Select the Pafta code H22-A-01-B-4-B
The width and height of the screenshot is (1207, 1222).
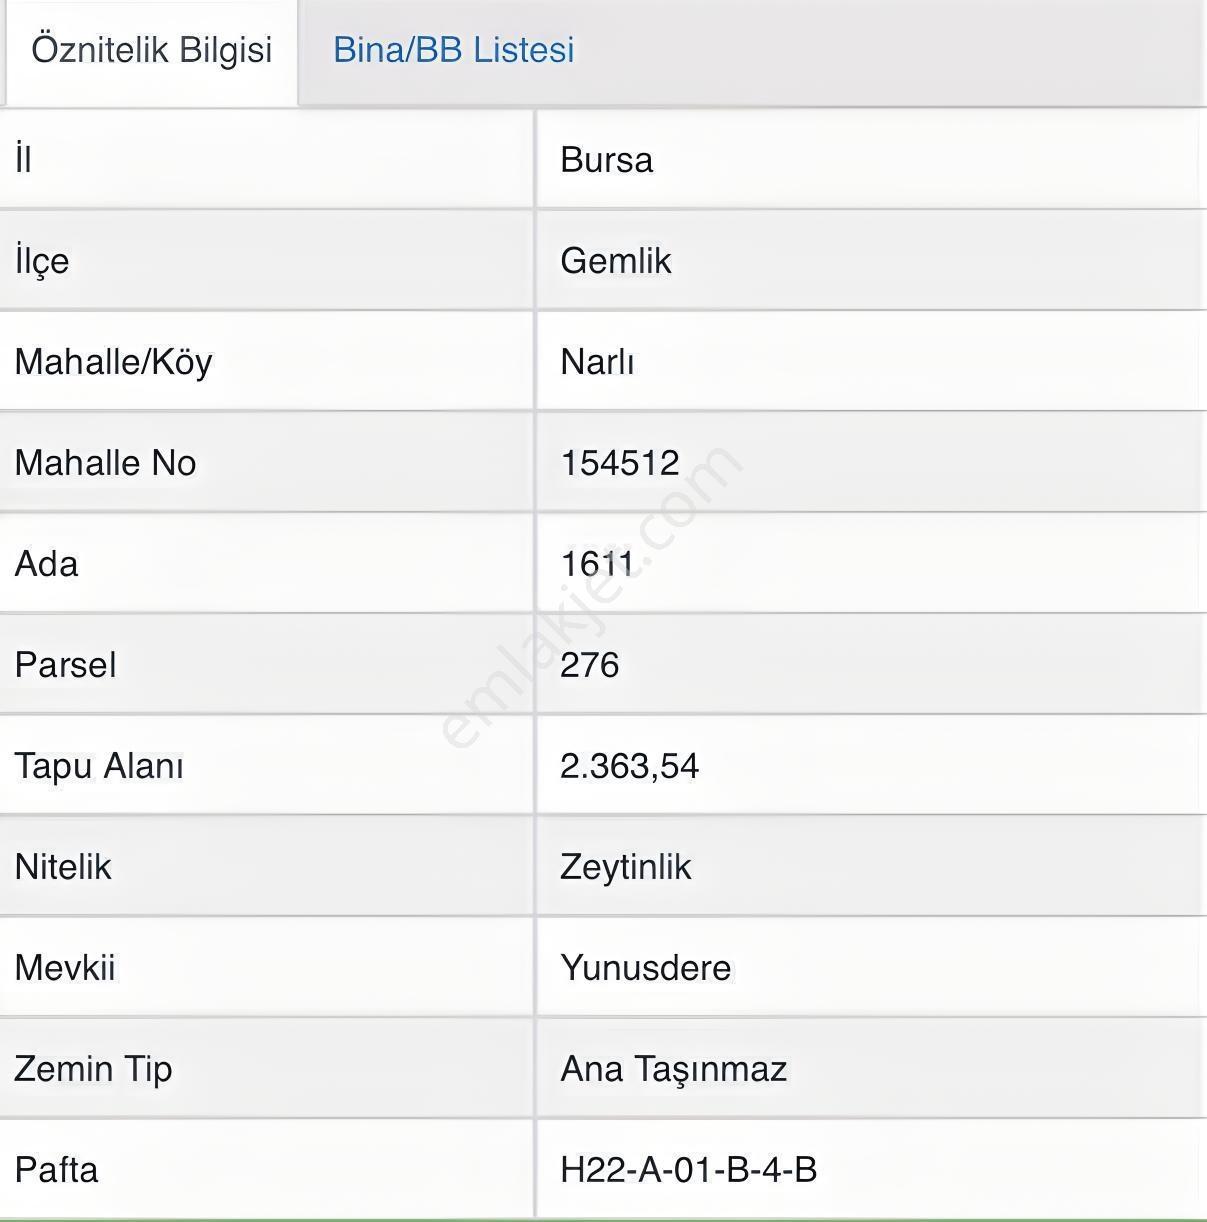tap(688, 1170)
